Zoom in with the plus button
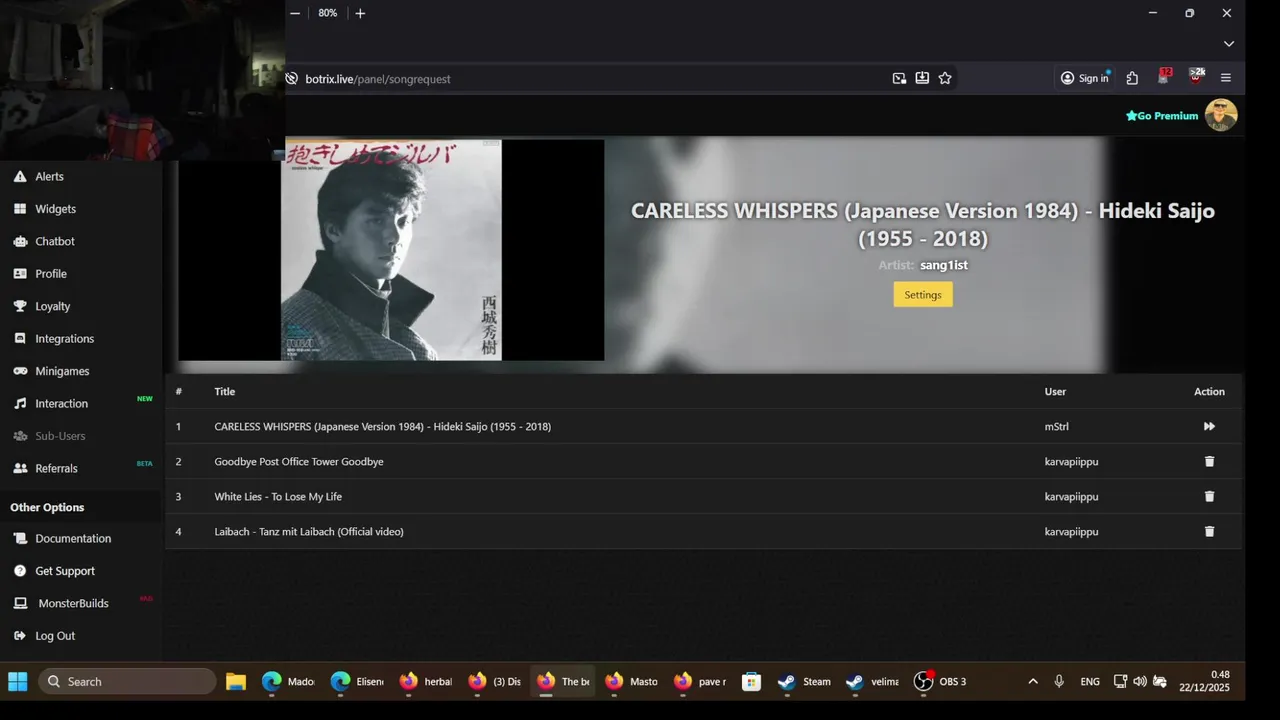This screenshot has width=1280, height=720. 360,13
